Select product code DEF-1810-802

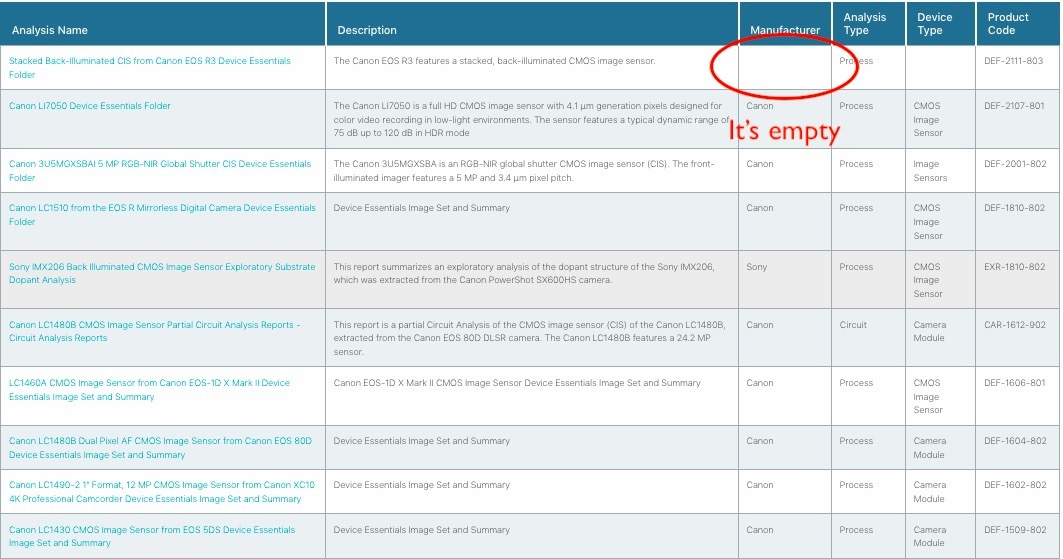[1014, 208]
